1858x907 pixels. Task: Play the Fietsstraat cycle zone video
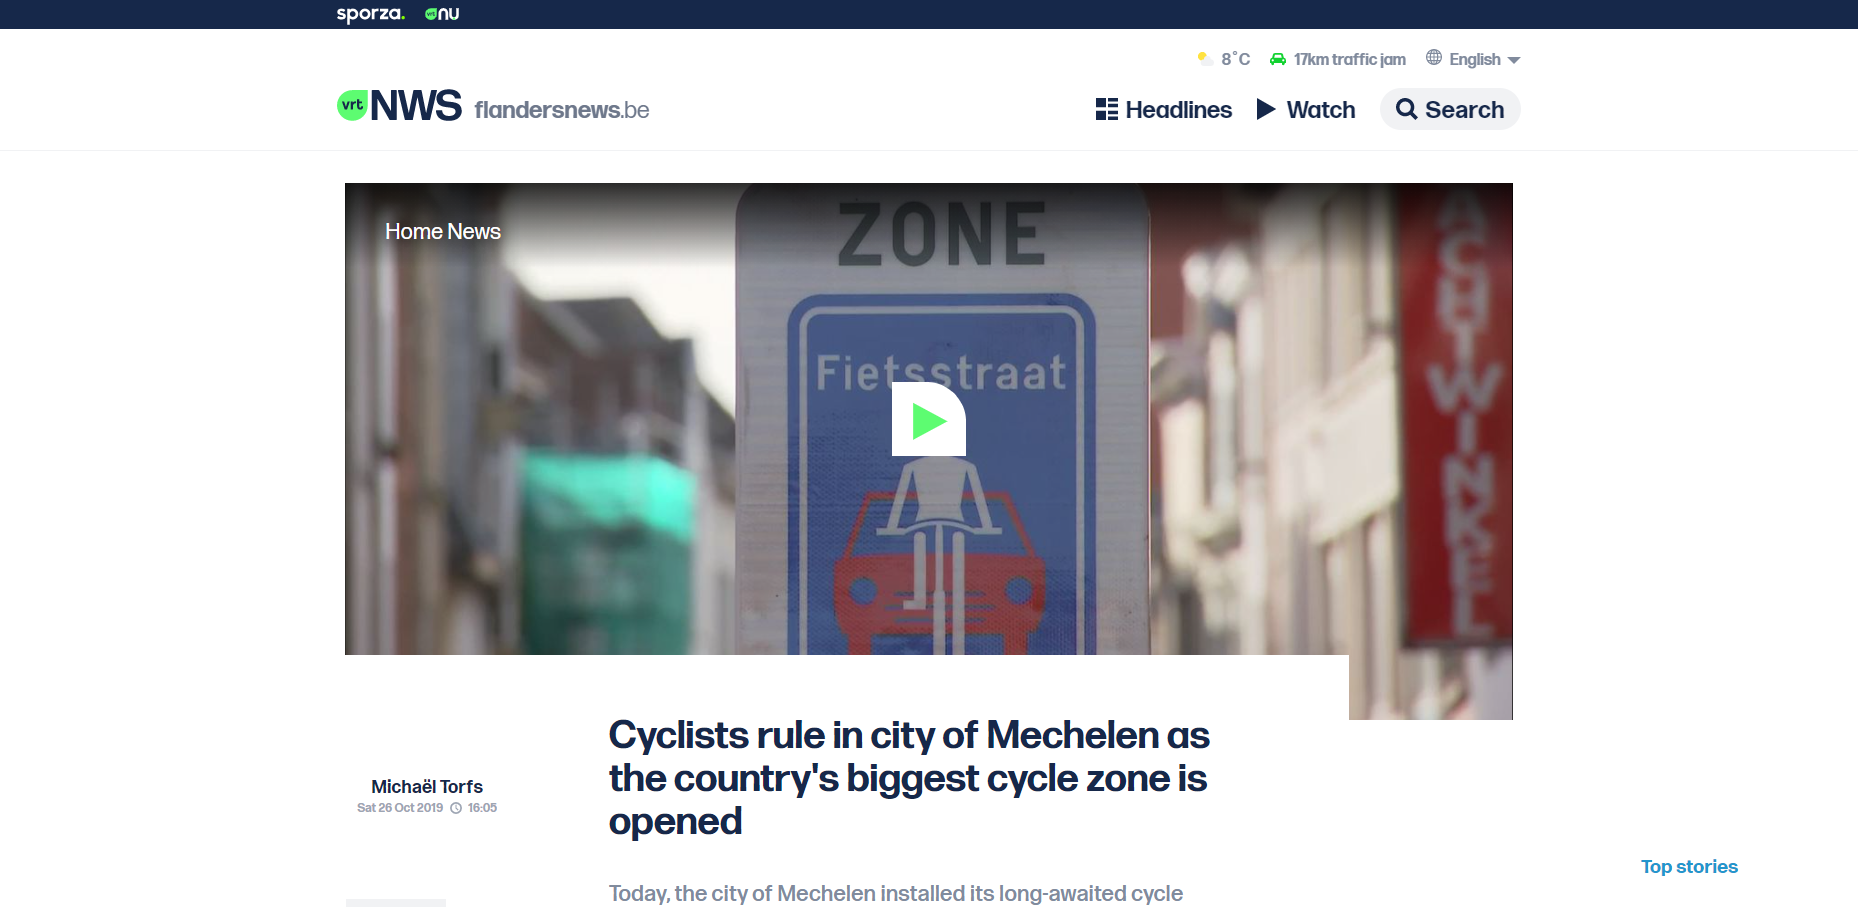coord(928,420)
